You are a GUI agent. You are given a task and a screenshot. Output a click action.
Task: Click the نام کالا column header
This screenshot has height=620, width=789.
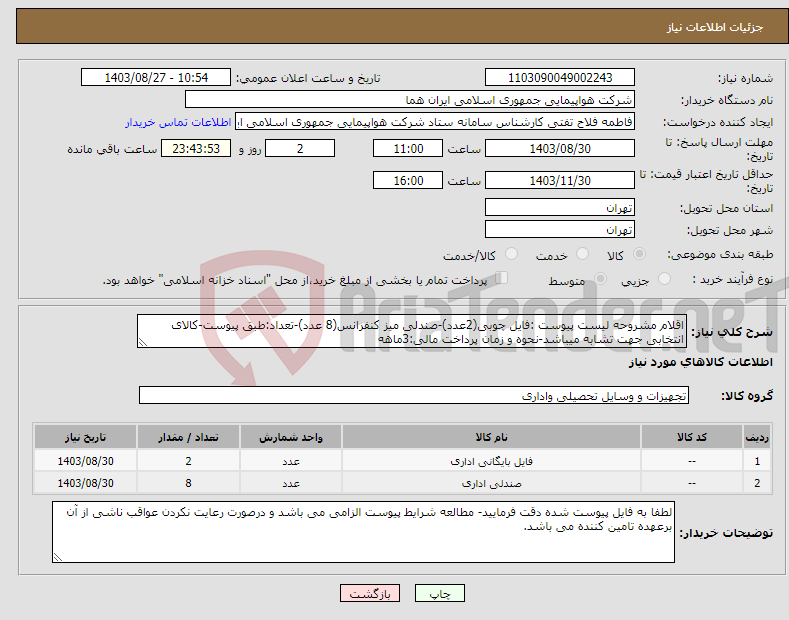491,437
